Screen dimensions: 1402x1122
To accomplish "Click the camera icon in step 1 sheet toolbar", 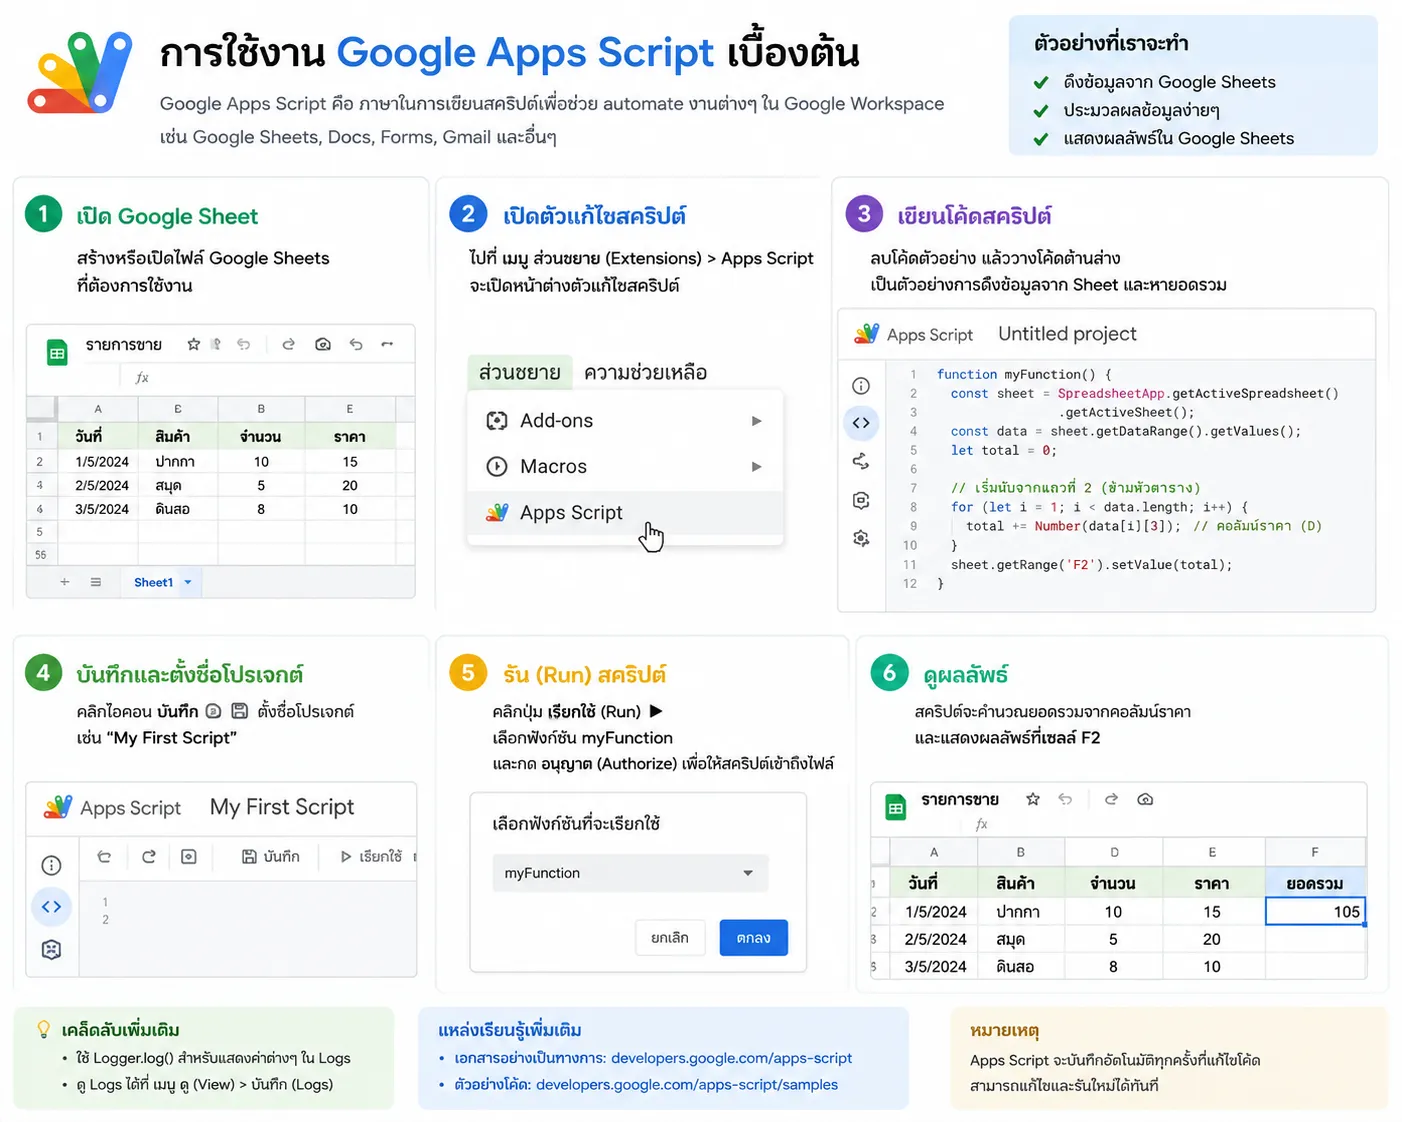I will point(323,344).
